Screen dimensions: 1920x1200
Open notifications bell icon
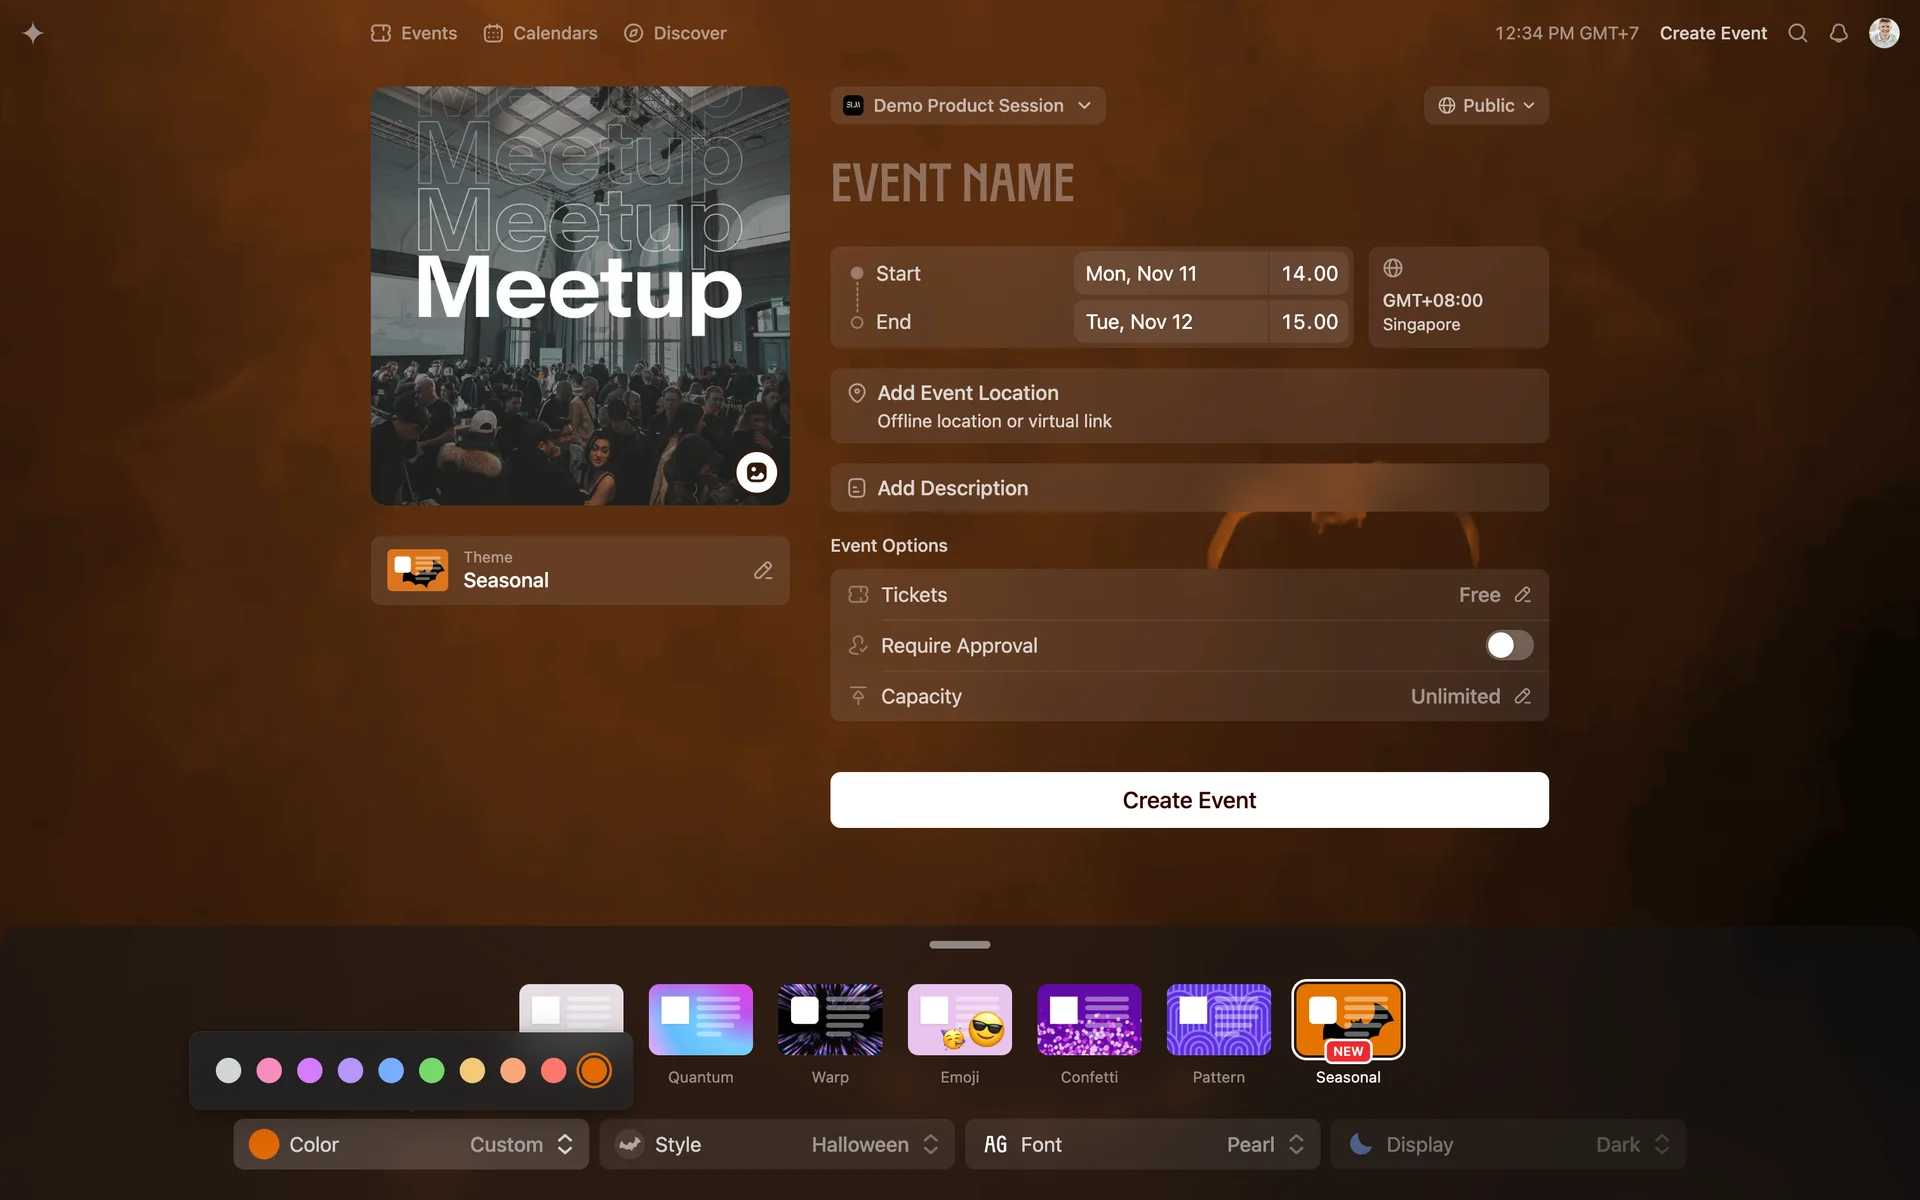tap(1838, 33)
